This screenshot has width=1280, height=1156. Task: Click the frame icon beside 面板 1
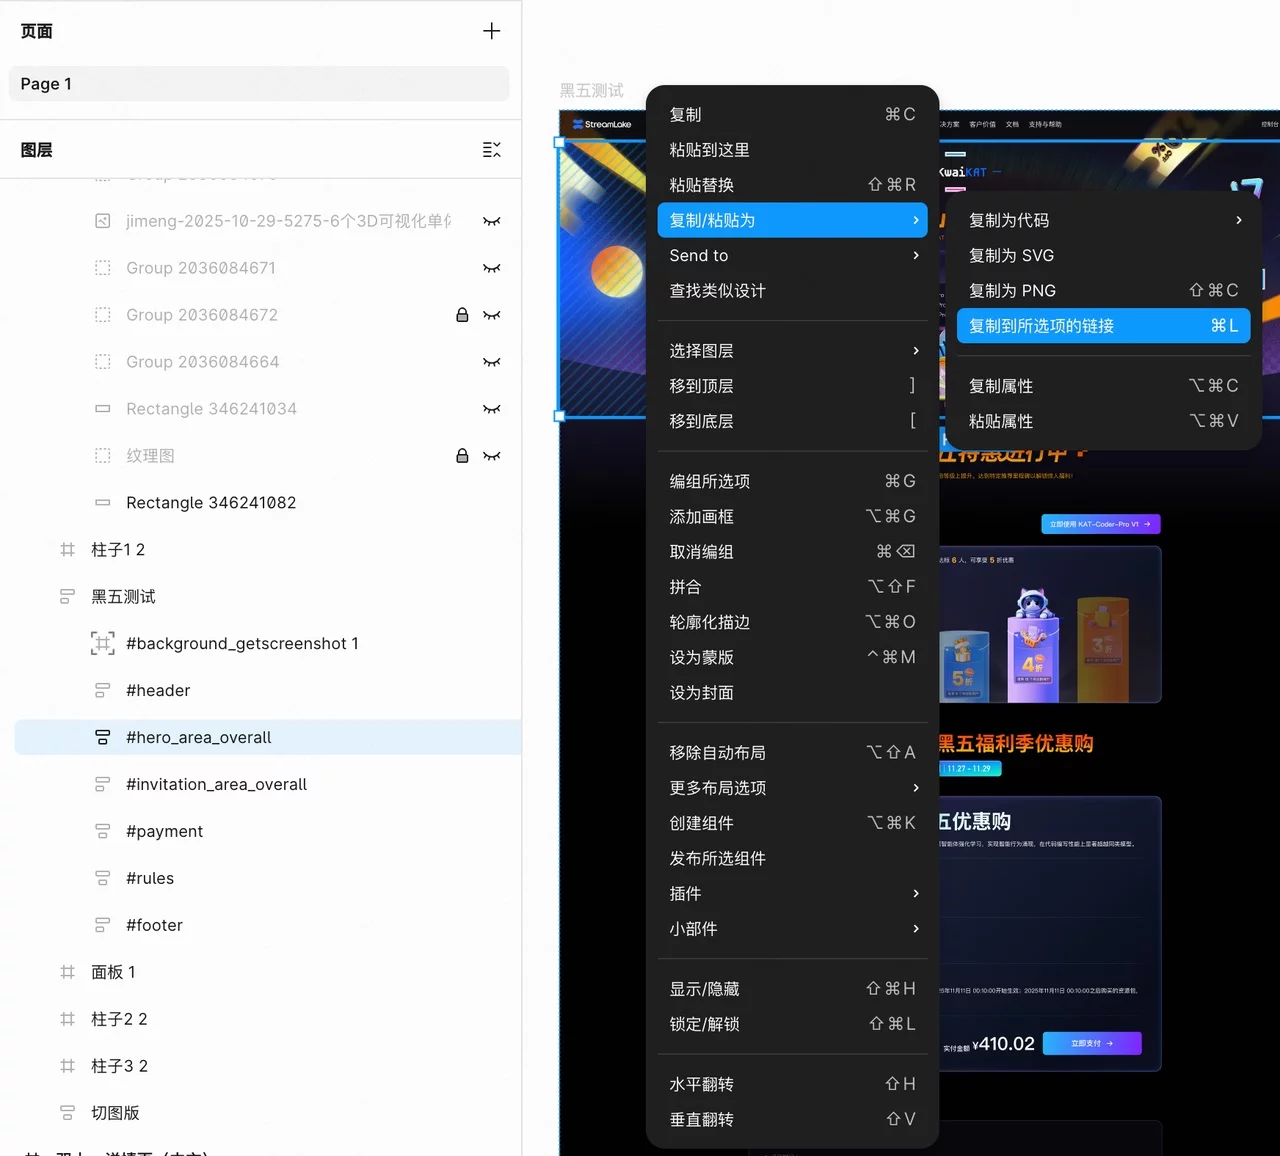[x=67, y=972]
